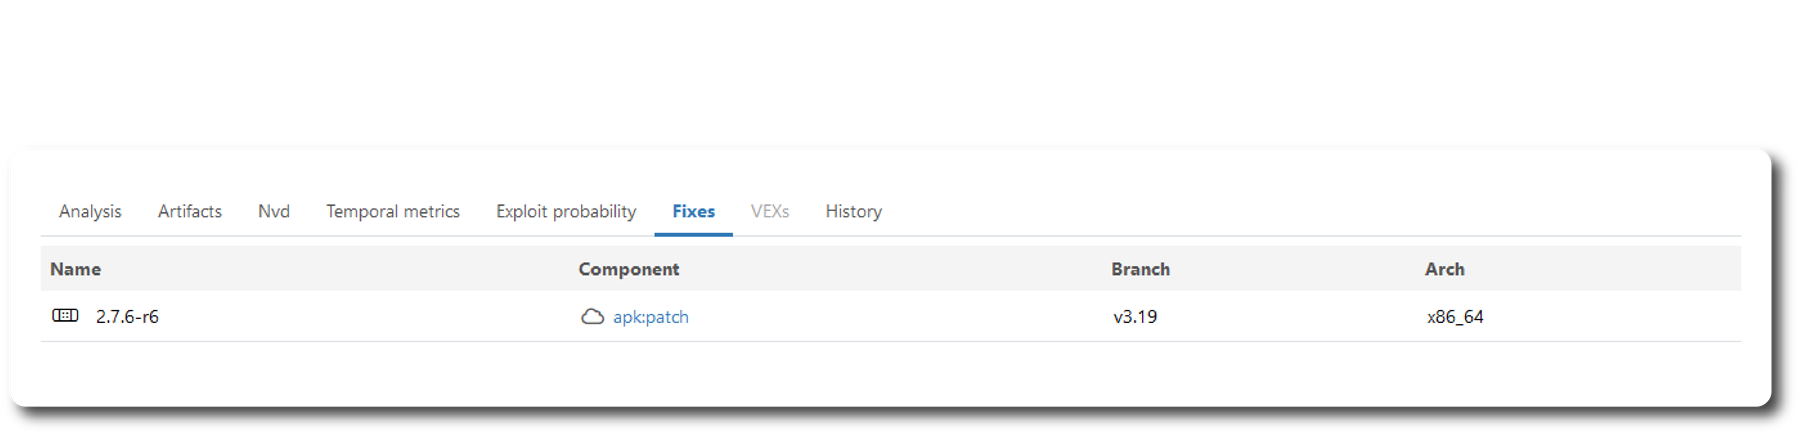Click the fix package icon beside 2.7.6-r6
Image resolution: width=1800 pixels, height=435 pixels.
point(65,316)
